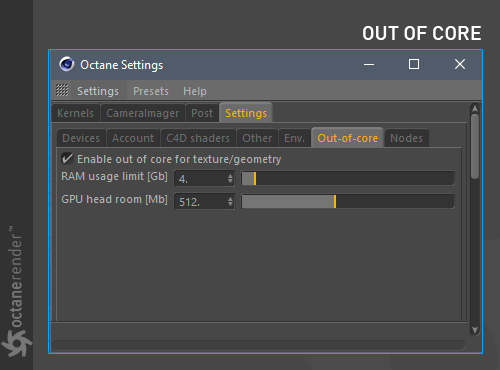500x370 pixels.
Task: Open the Nodes sub-tab
Action: tap(406, 138)
